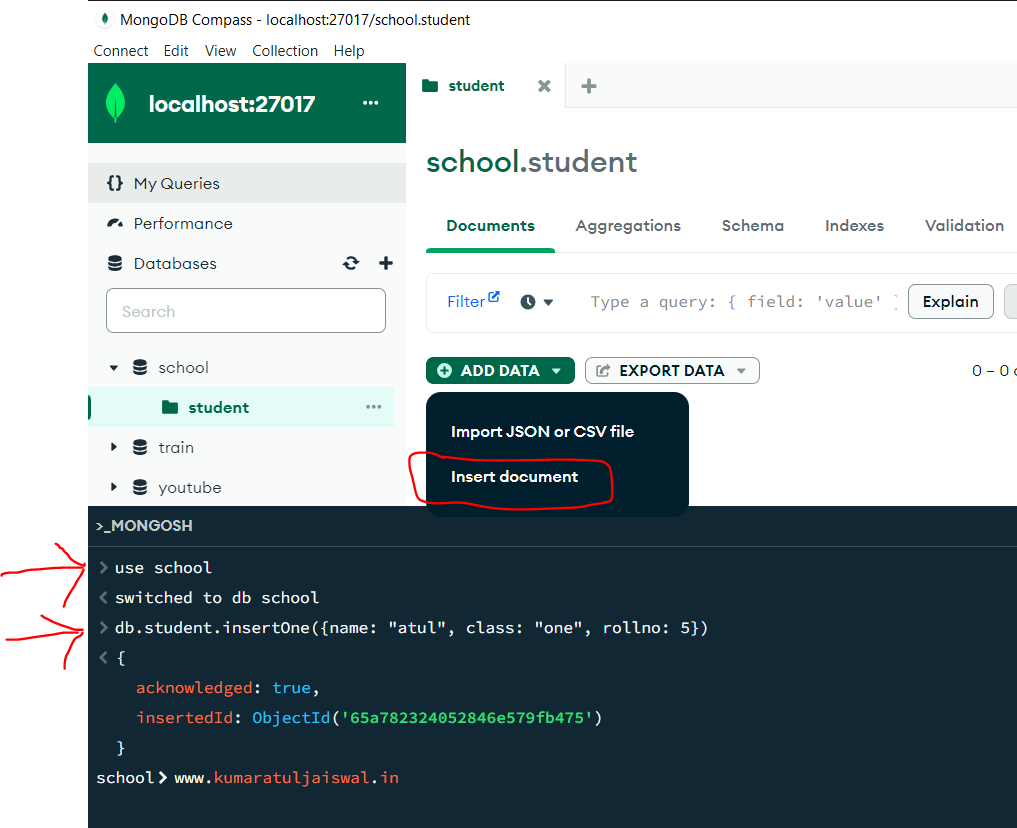Switch to Documents tab
Screen dimensions: 1017x828
click(490, 226)
